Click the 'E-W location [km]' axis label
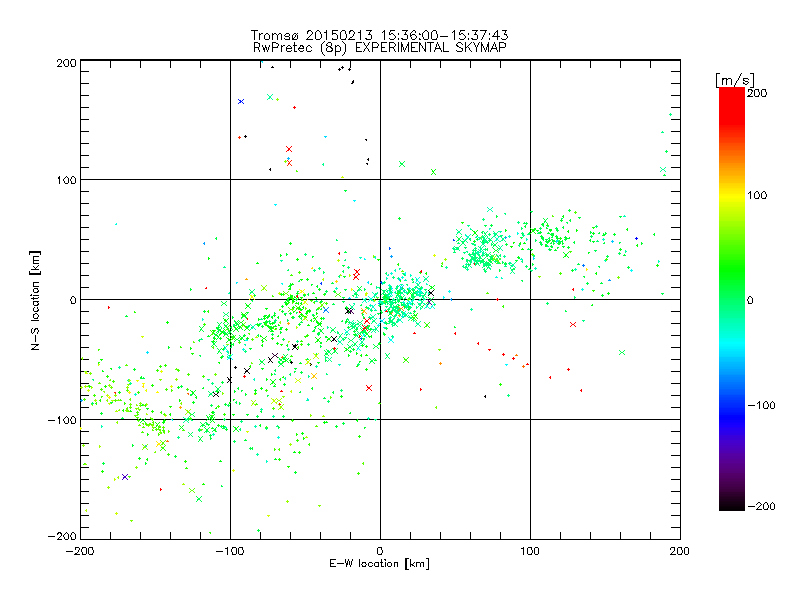Screen dimensions: 800x600 pos(379,563)
